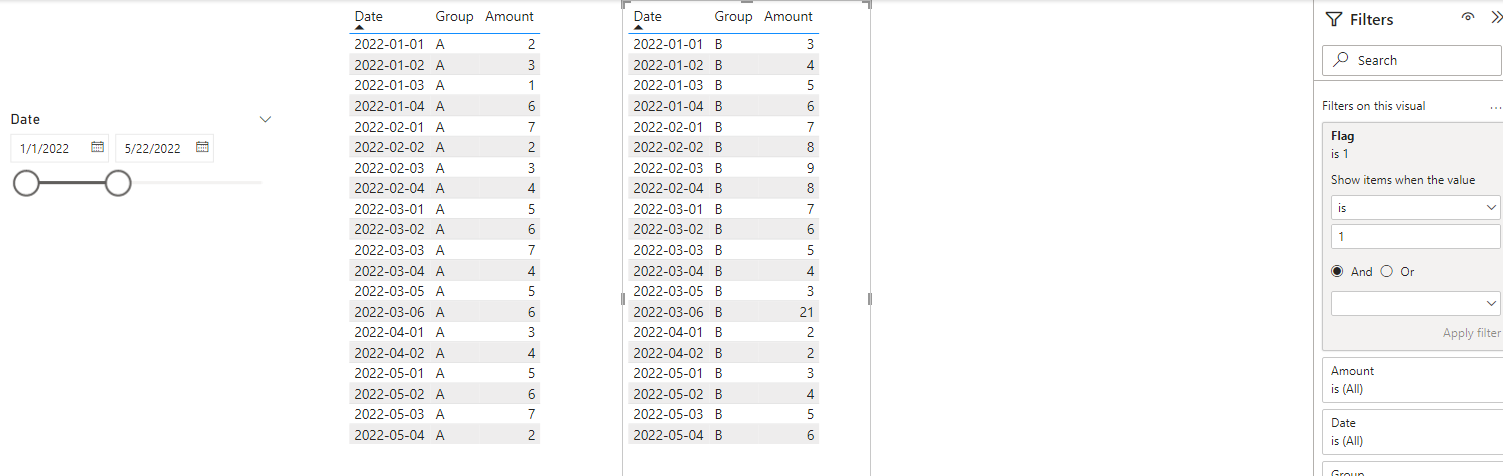Click Date column header in Group B table
The width and height of the screenshot is (1503, 476).
tap(647, 16)
